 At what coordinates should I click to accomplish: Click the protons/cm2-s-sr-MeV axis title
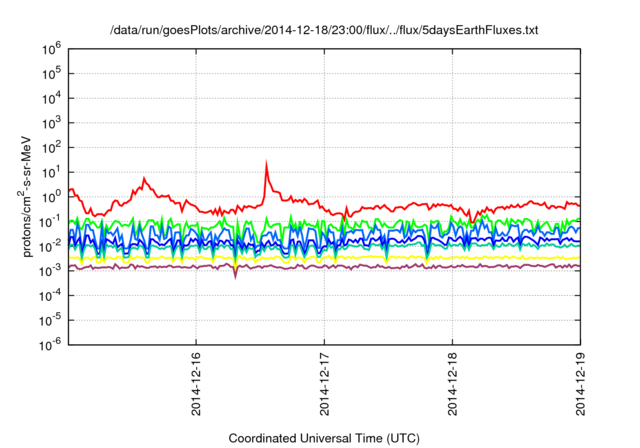pos(25,197)
